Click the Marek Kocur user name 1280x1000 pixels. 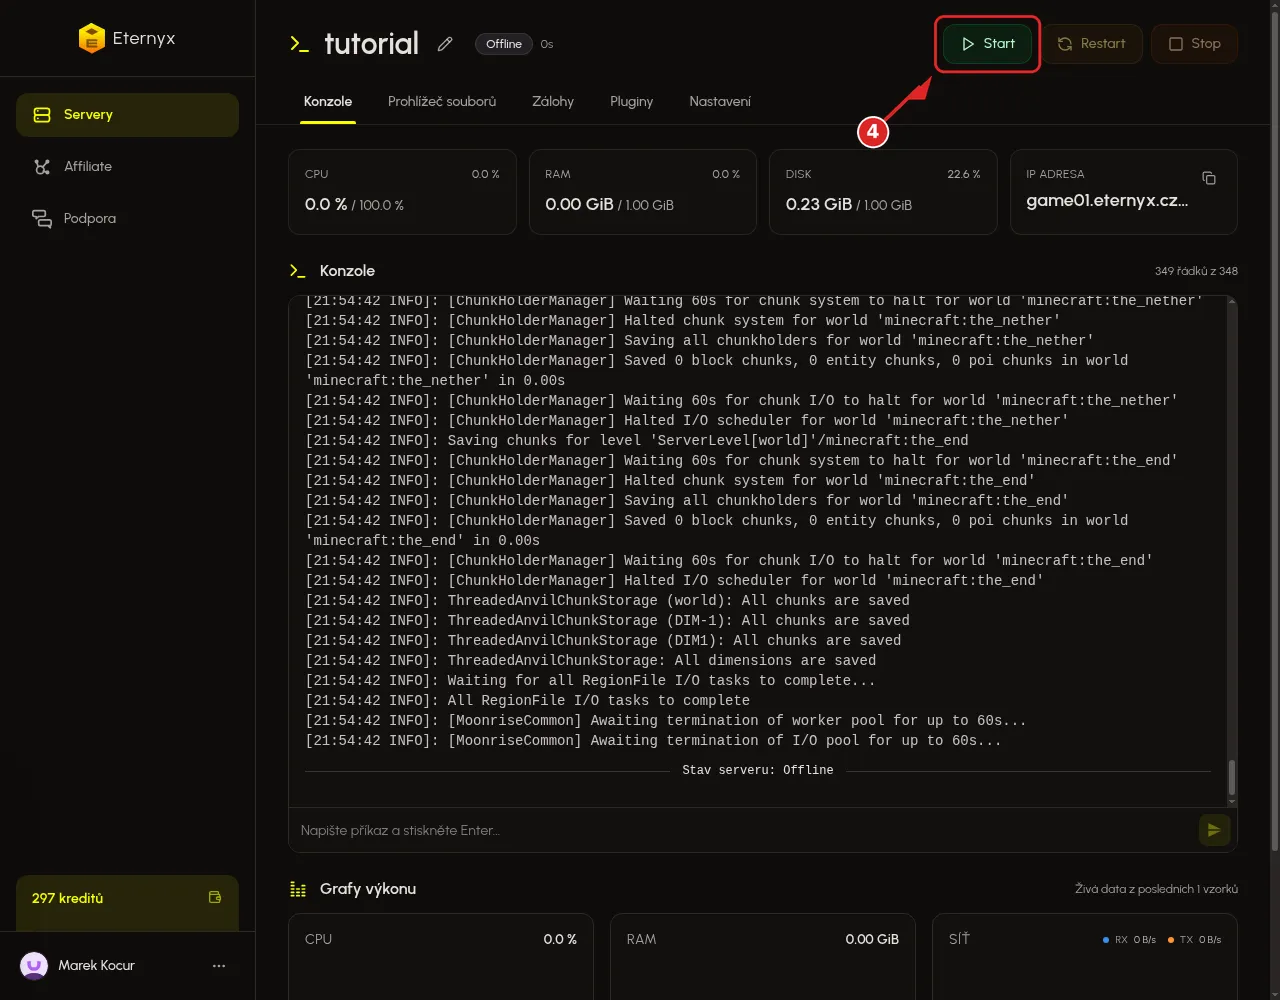97,965
